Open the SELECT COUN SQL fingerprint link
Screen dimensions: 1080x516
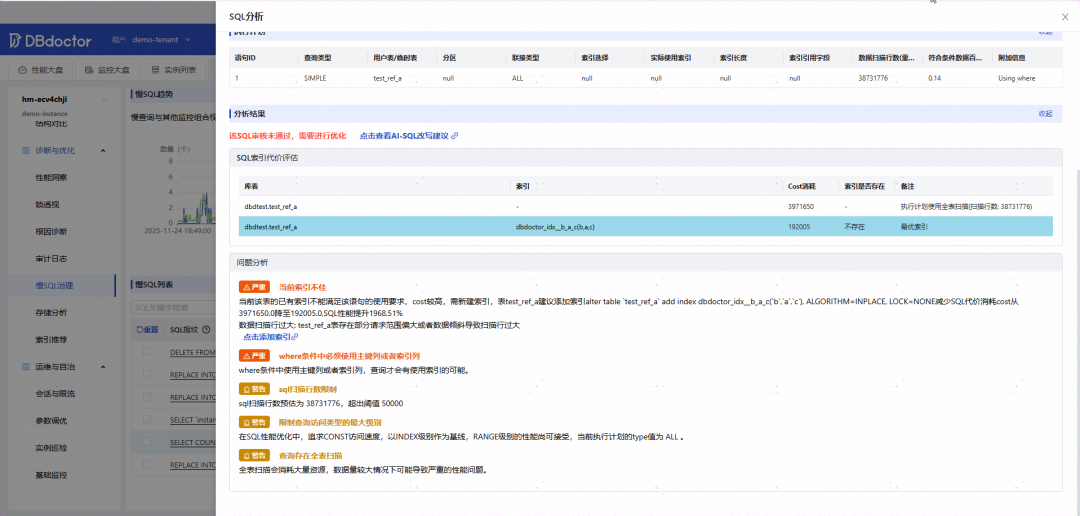pyautogui.click(x=193, y=442)
